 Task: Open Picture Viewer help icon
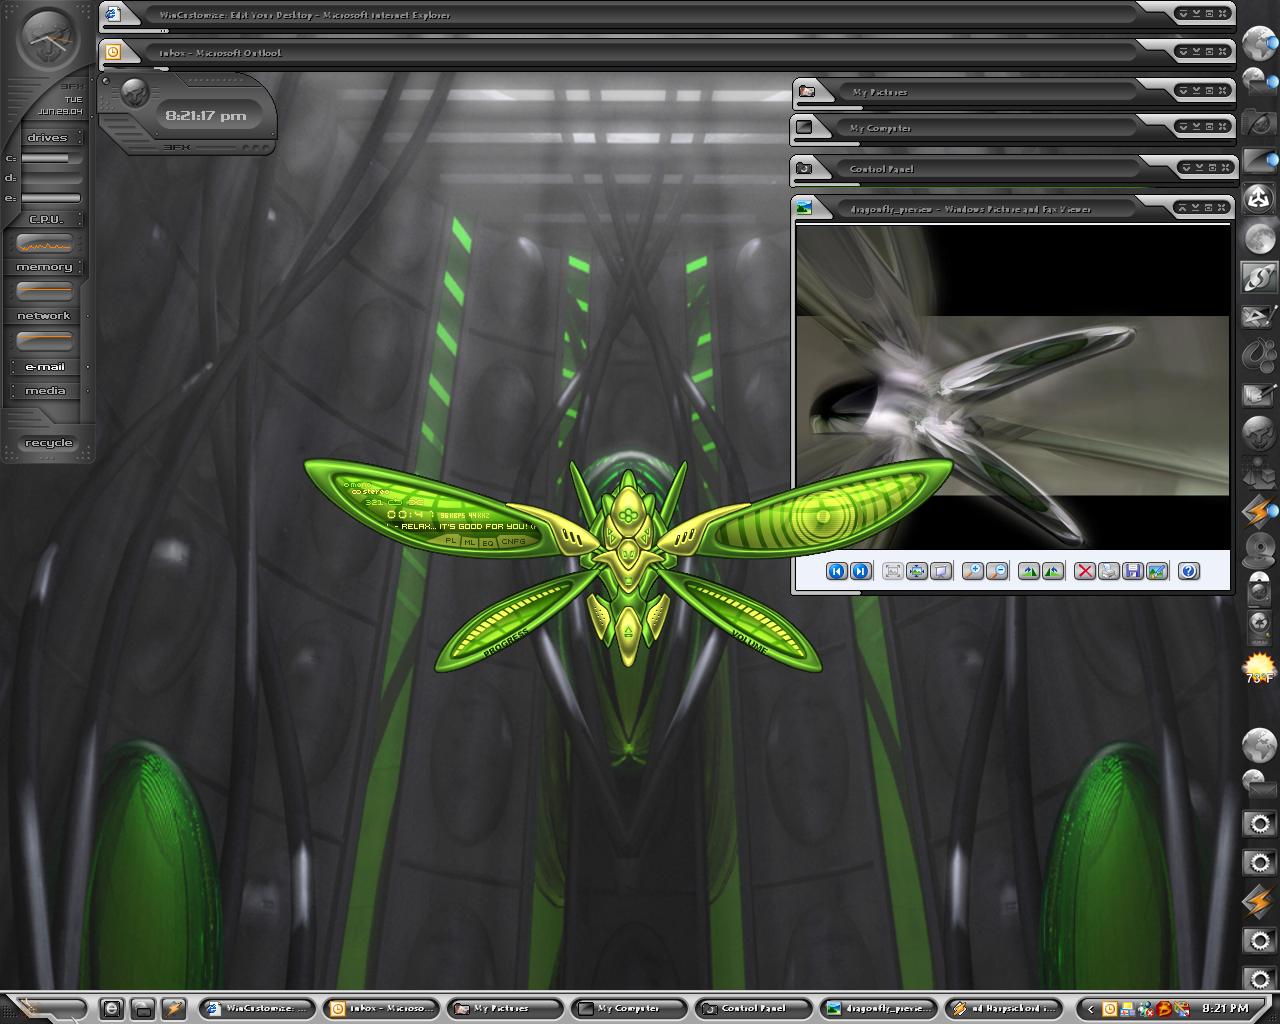click(1189, 571)
